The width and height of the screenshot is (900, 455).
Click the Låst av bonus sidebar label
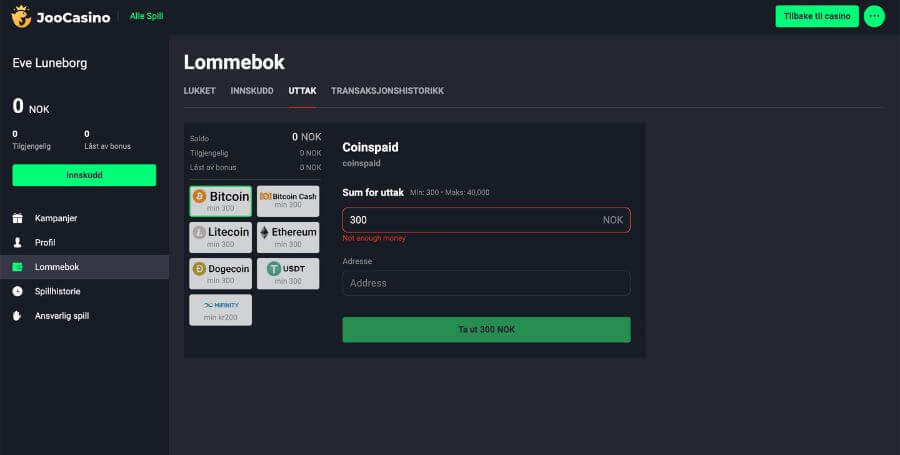click(107, 146)
